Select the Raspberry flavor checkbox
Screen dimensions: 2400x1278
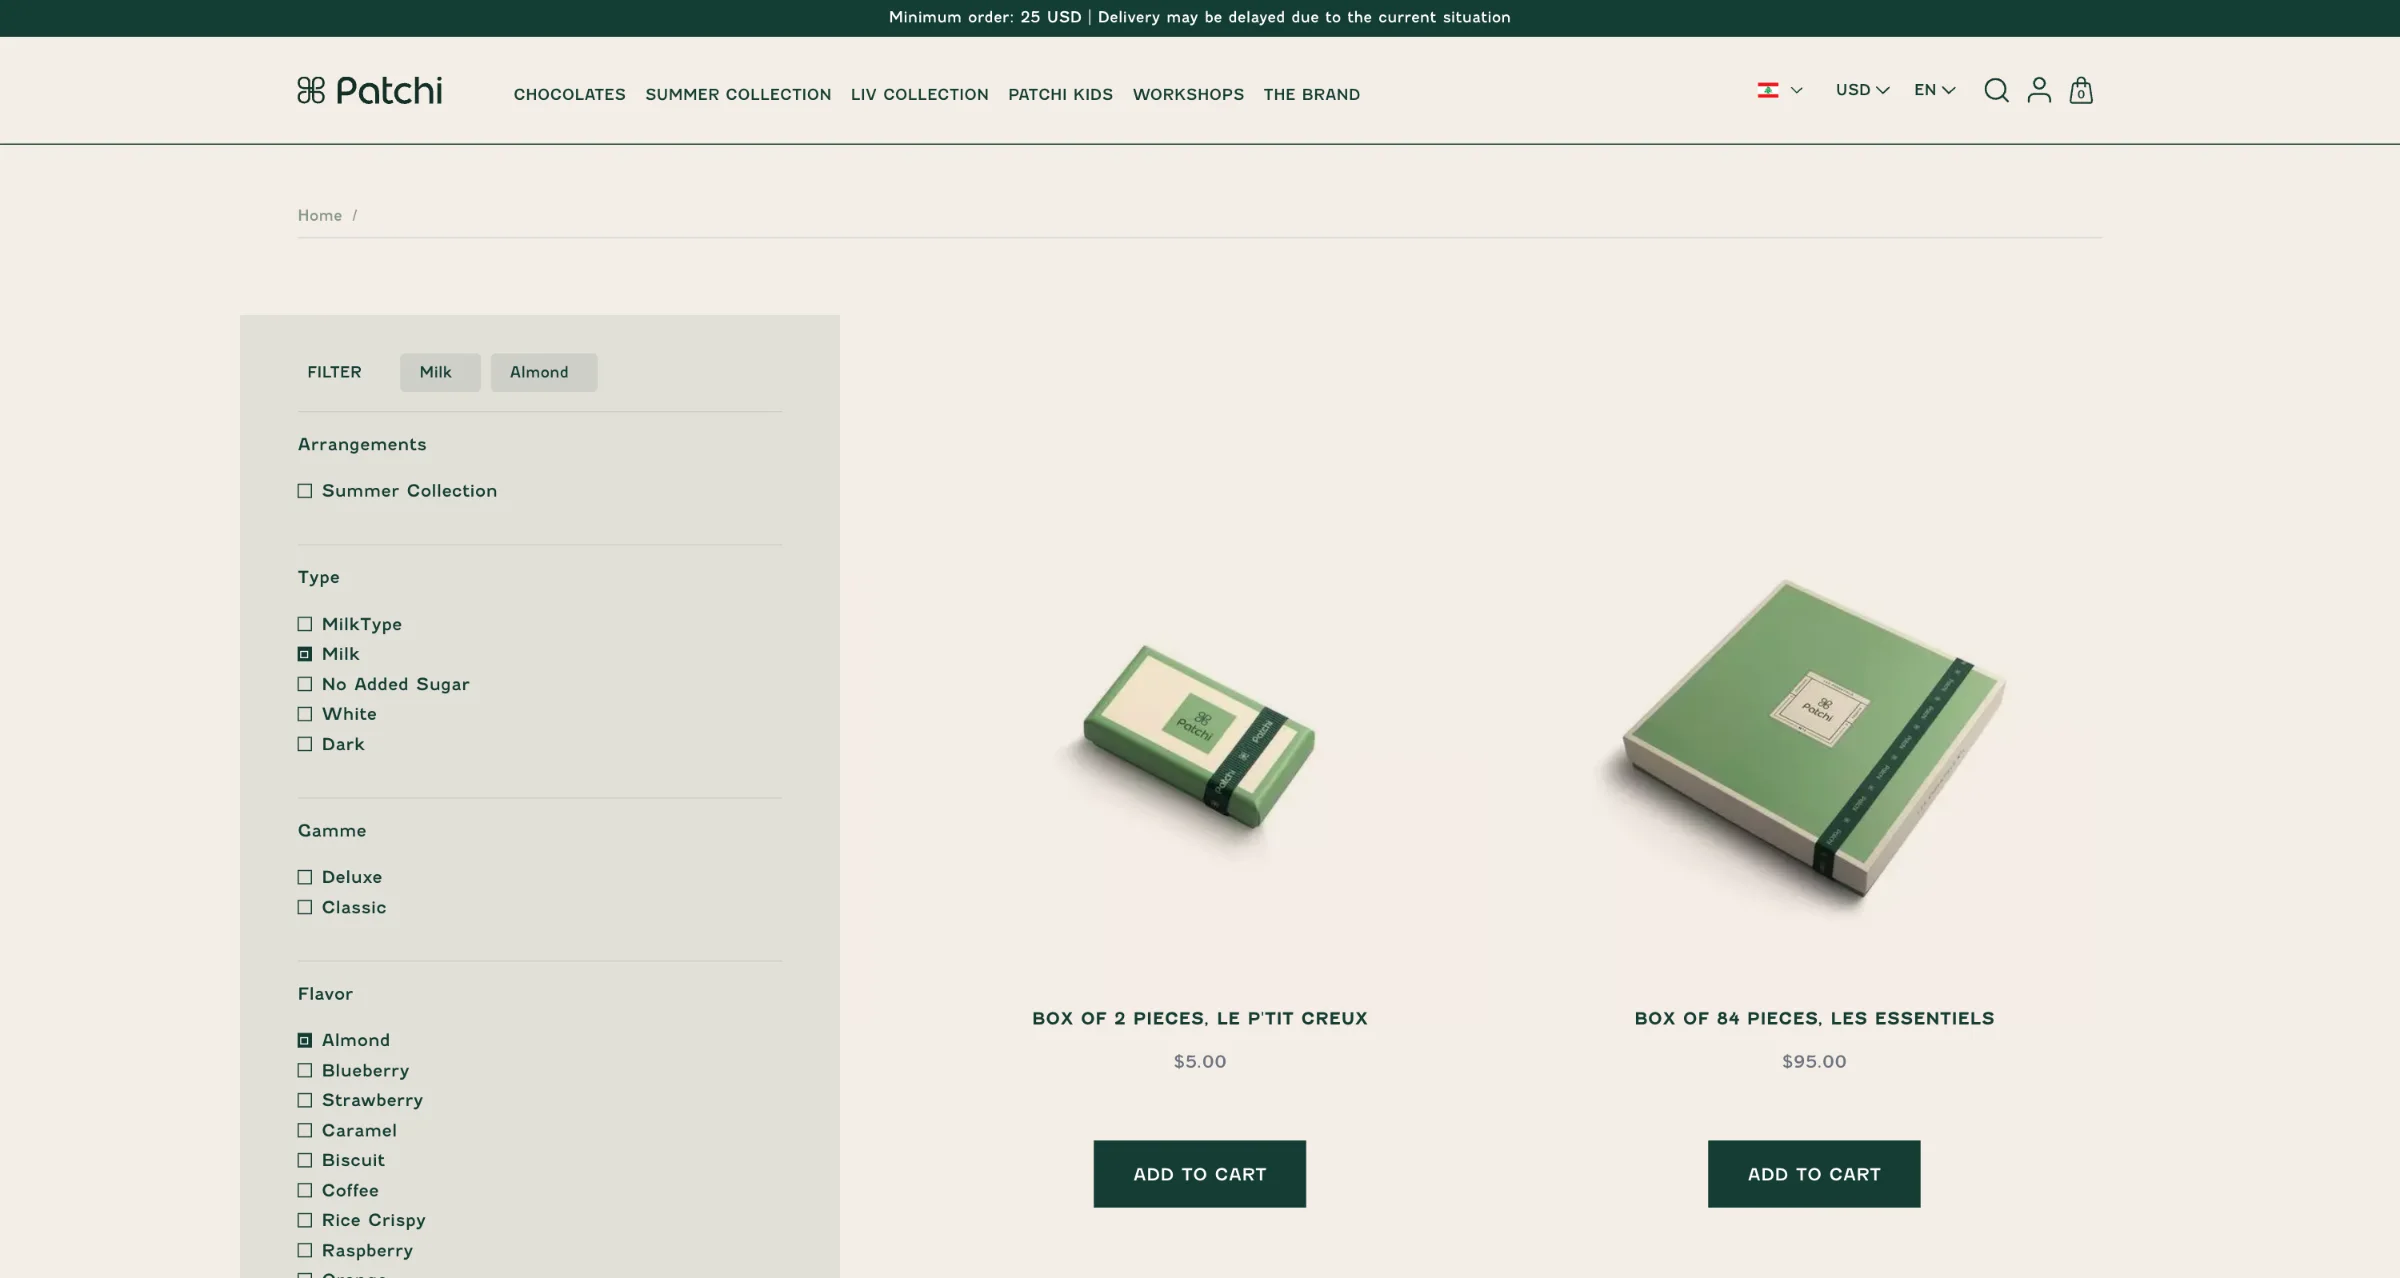point(305,1250)
